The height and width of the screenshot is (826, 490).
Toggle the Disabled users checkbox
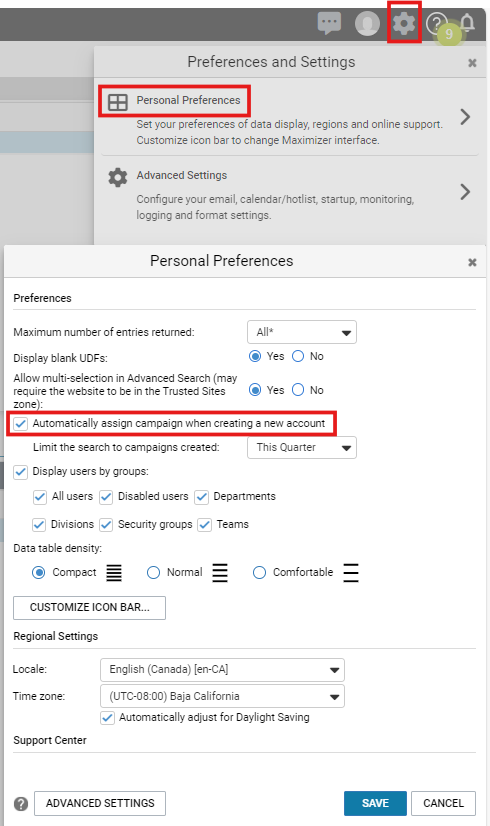[x=106, y=497]
